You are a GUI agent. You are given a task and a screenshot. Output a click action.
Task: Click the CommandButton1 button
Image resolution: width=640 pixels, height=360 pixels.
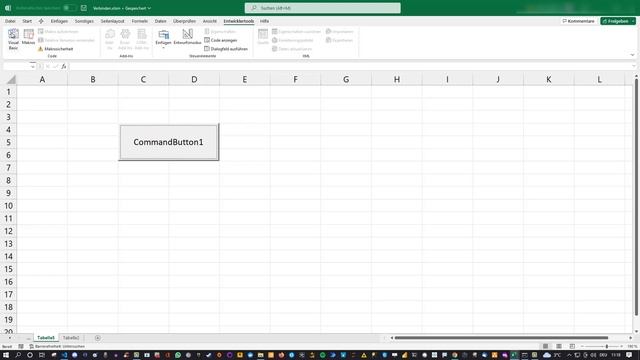coord(169,142)
